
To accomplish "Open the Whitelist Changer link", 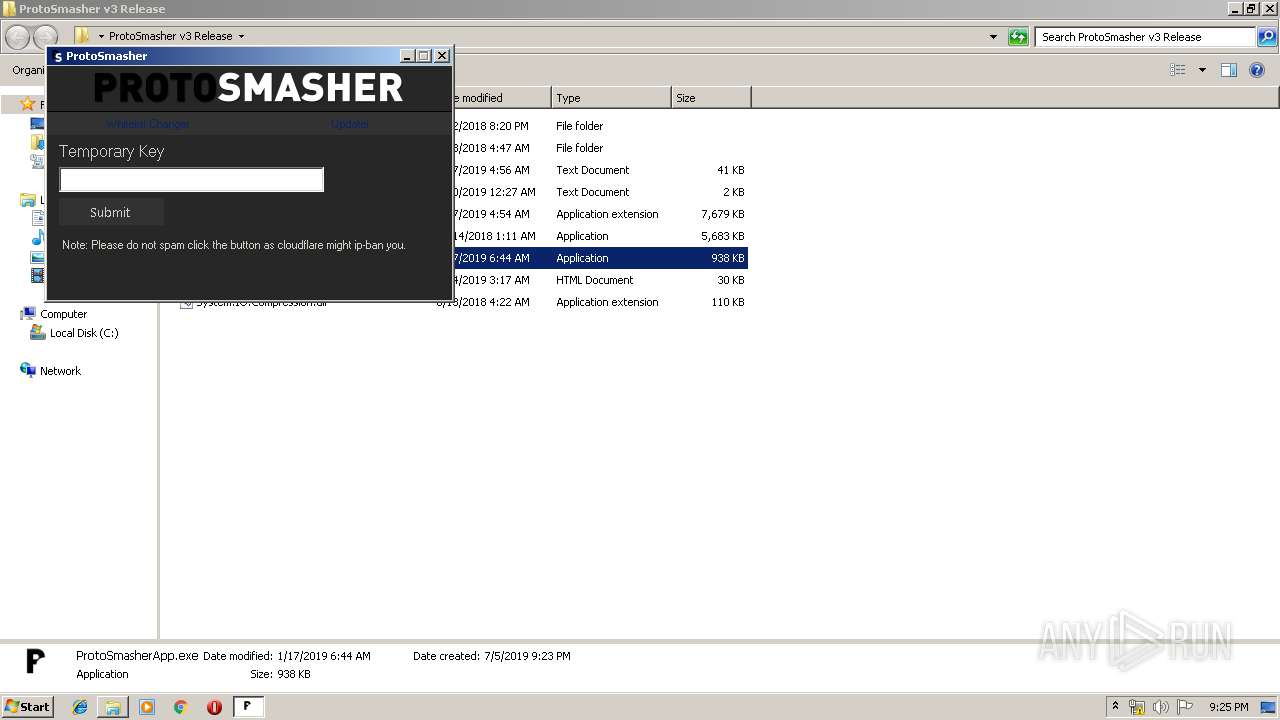I will (147, 124).
